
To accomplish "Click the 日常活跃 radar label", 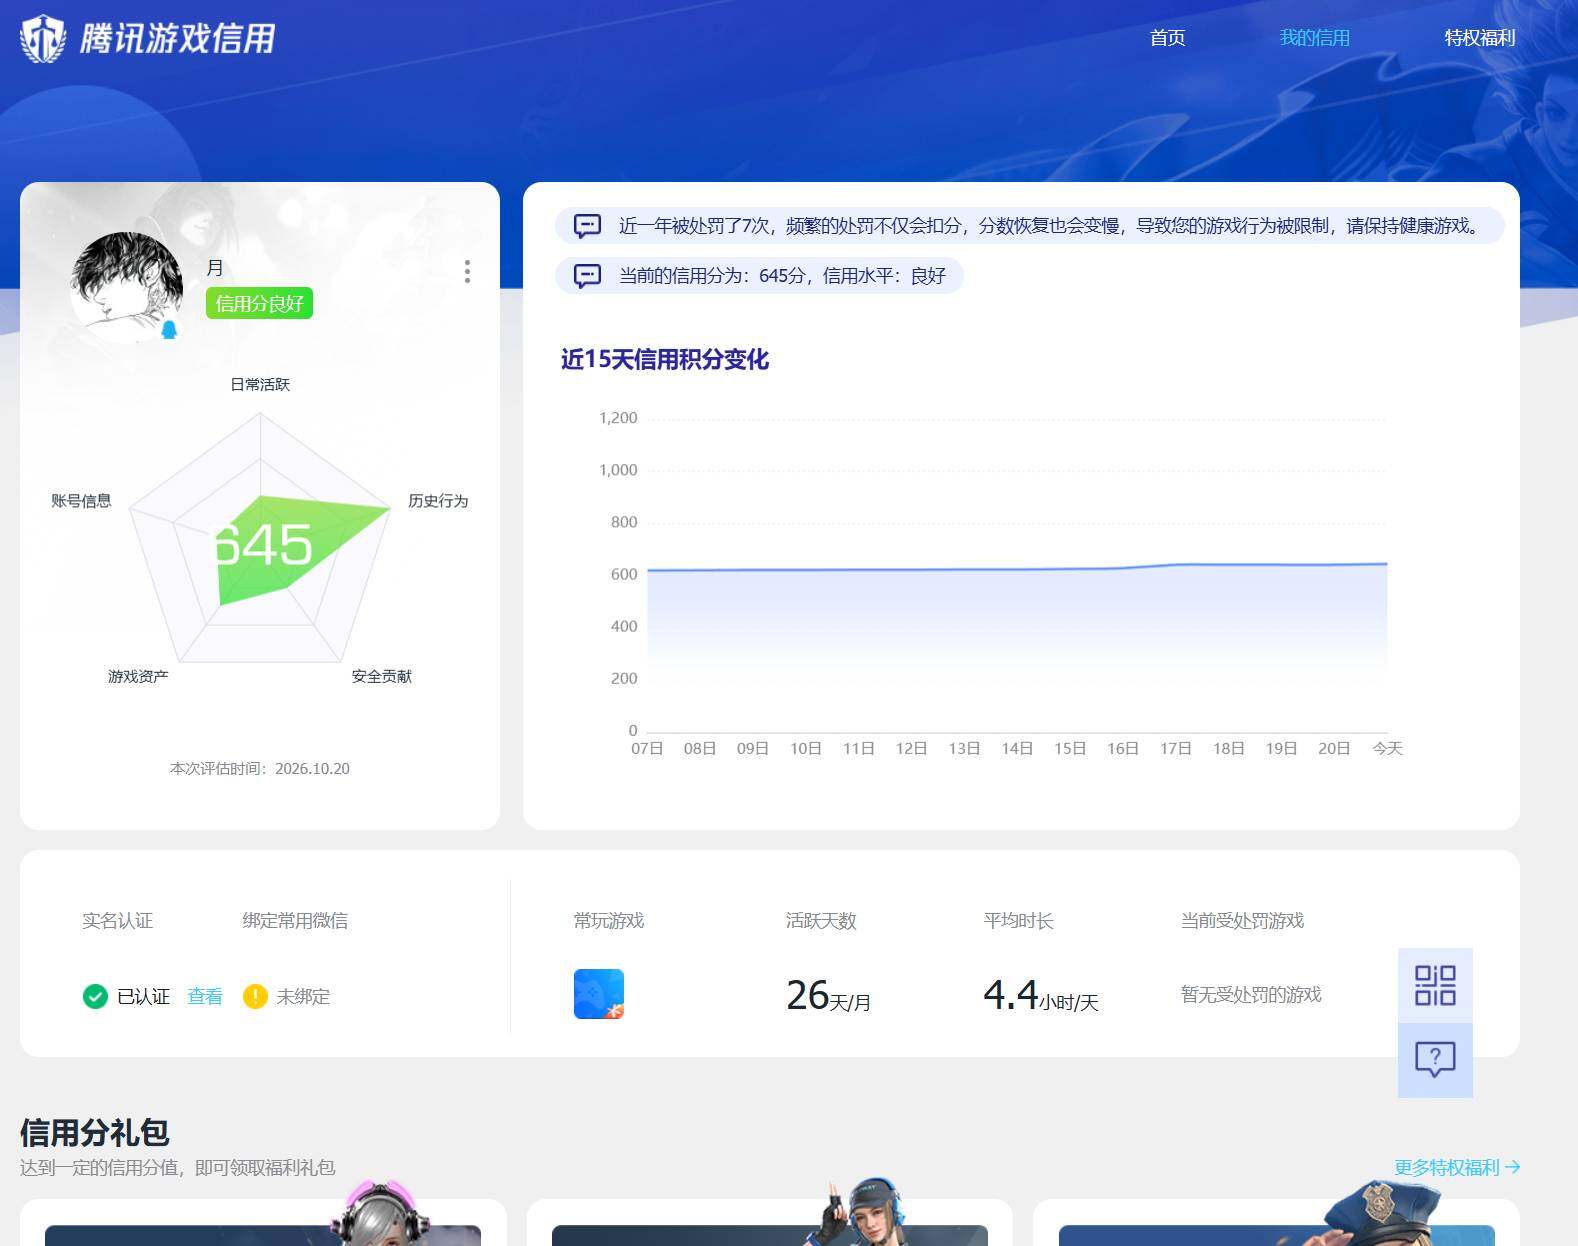I will point(260,384).
